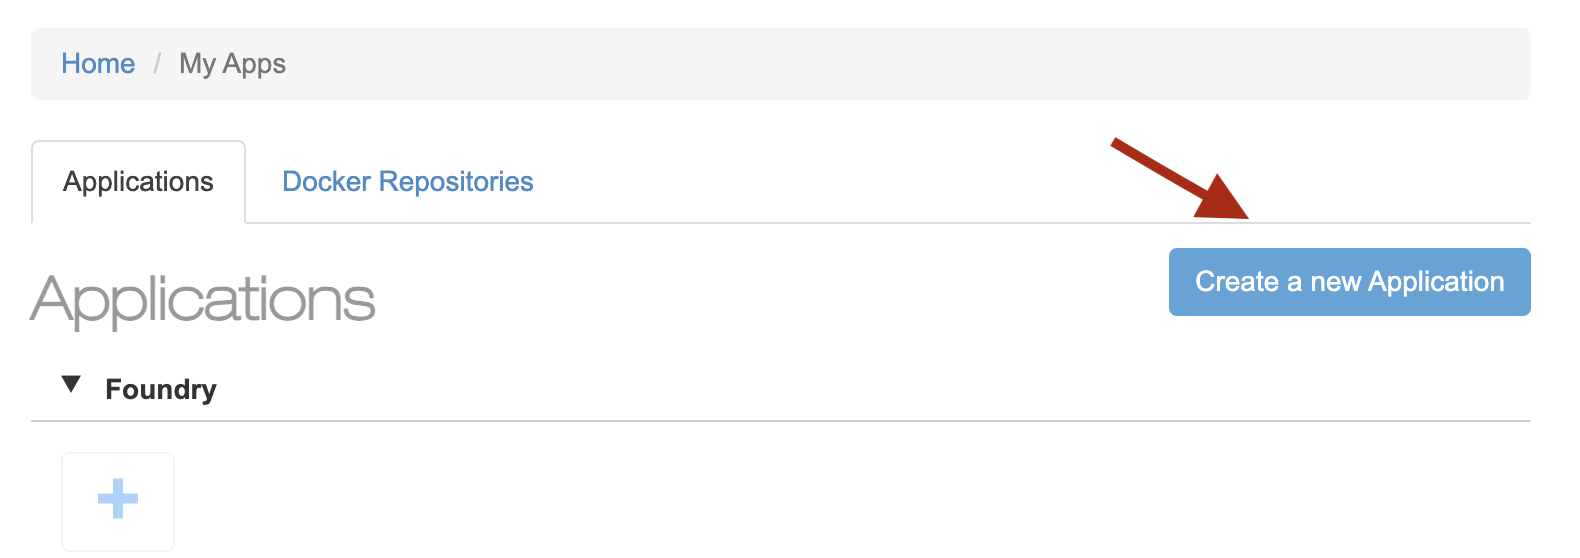
Task: Toggle the black Foundry disclosure arrow
Action: [71, 385]
